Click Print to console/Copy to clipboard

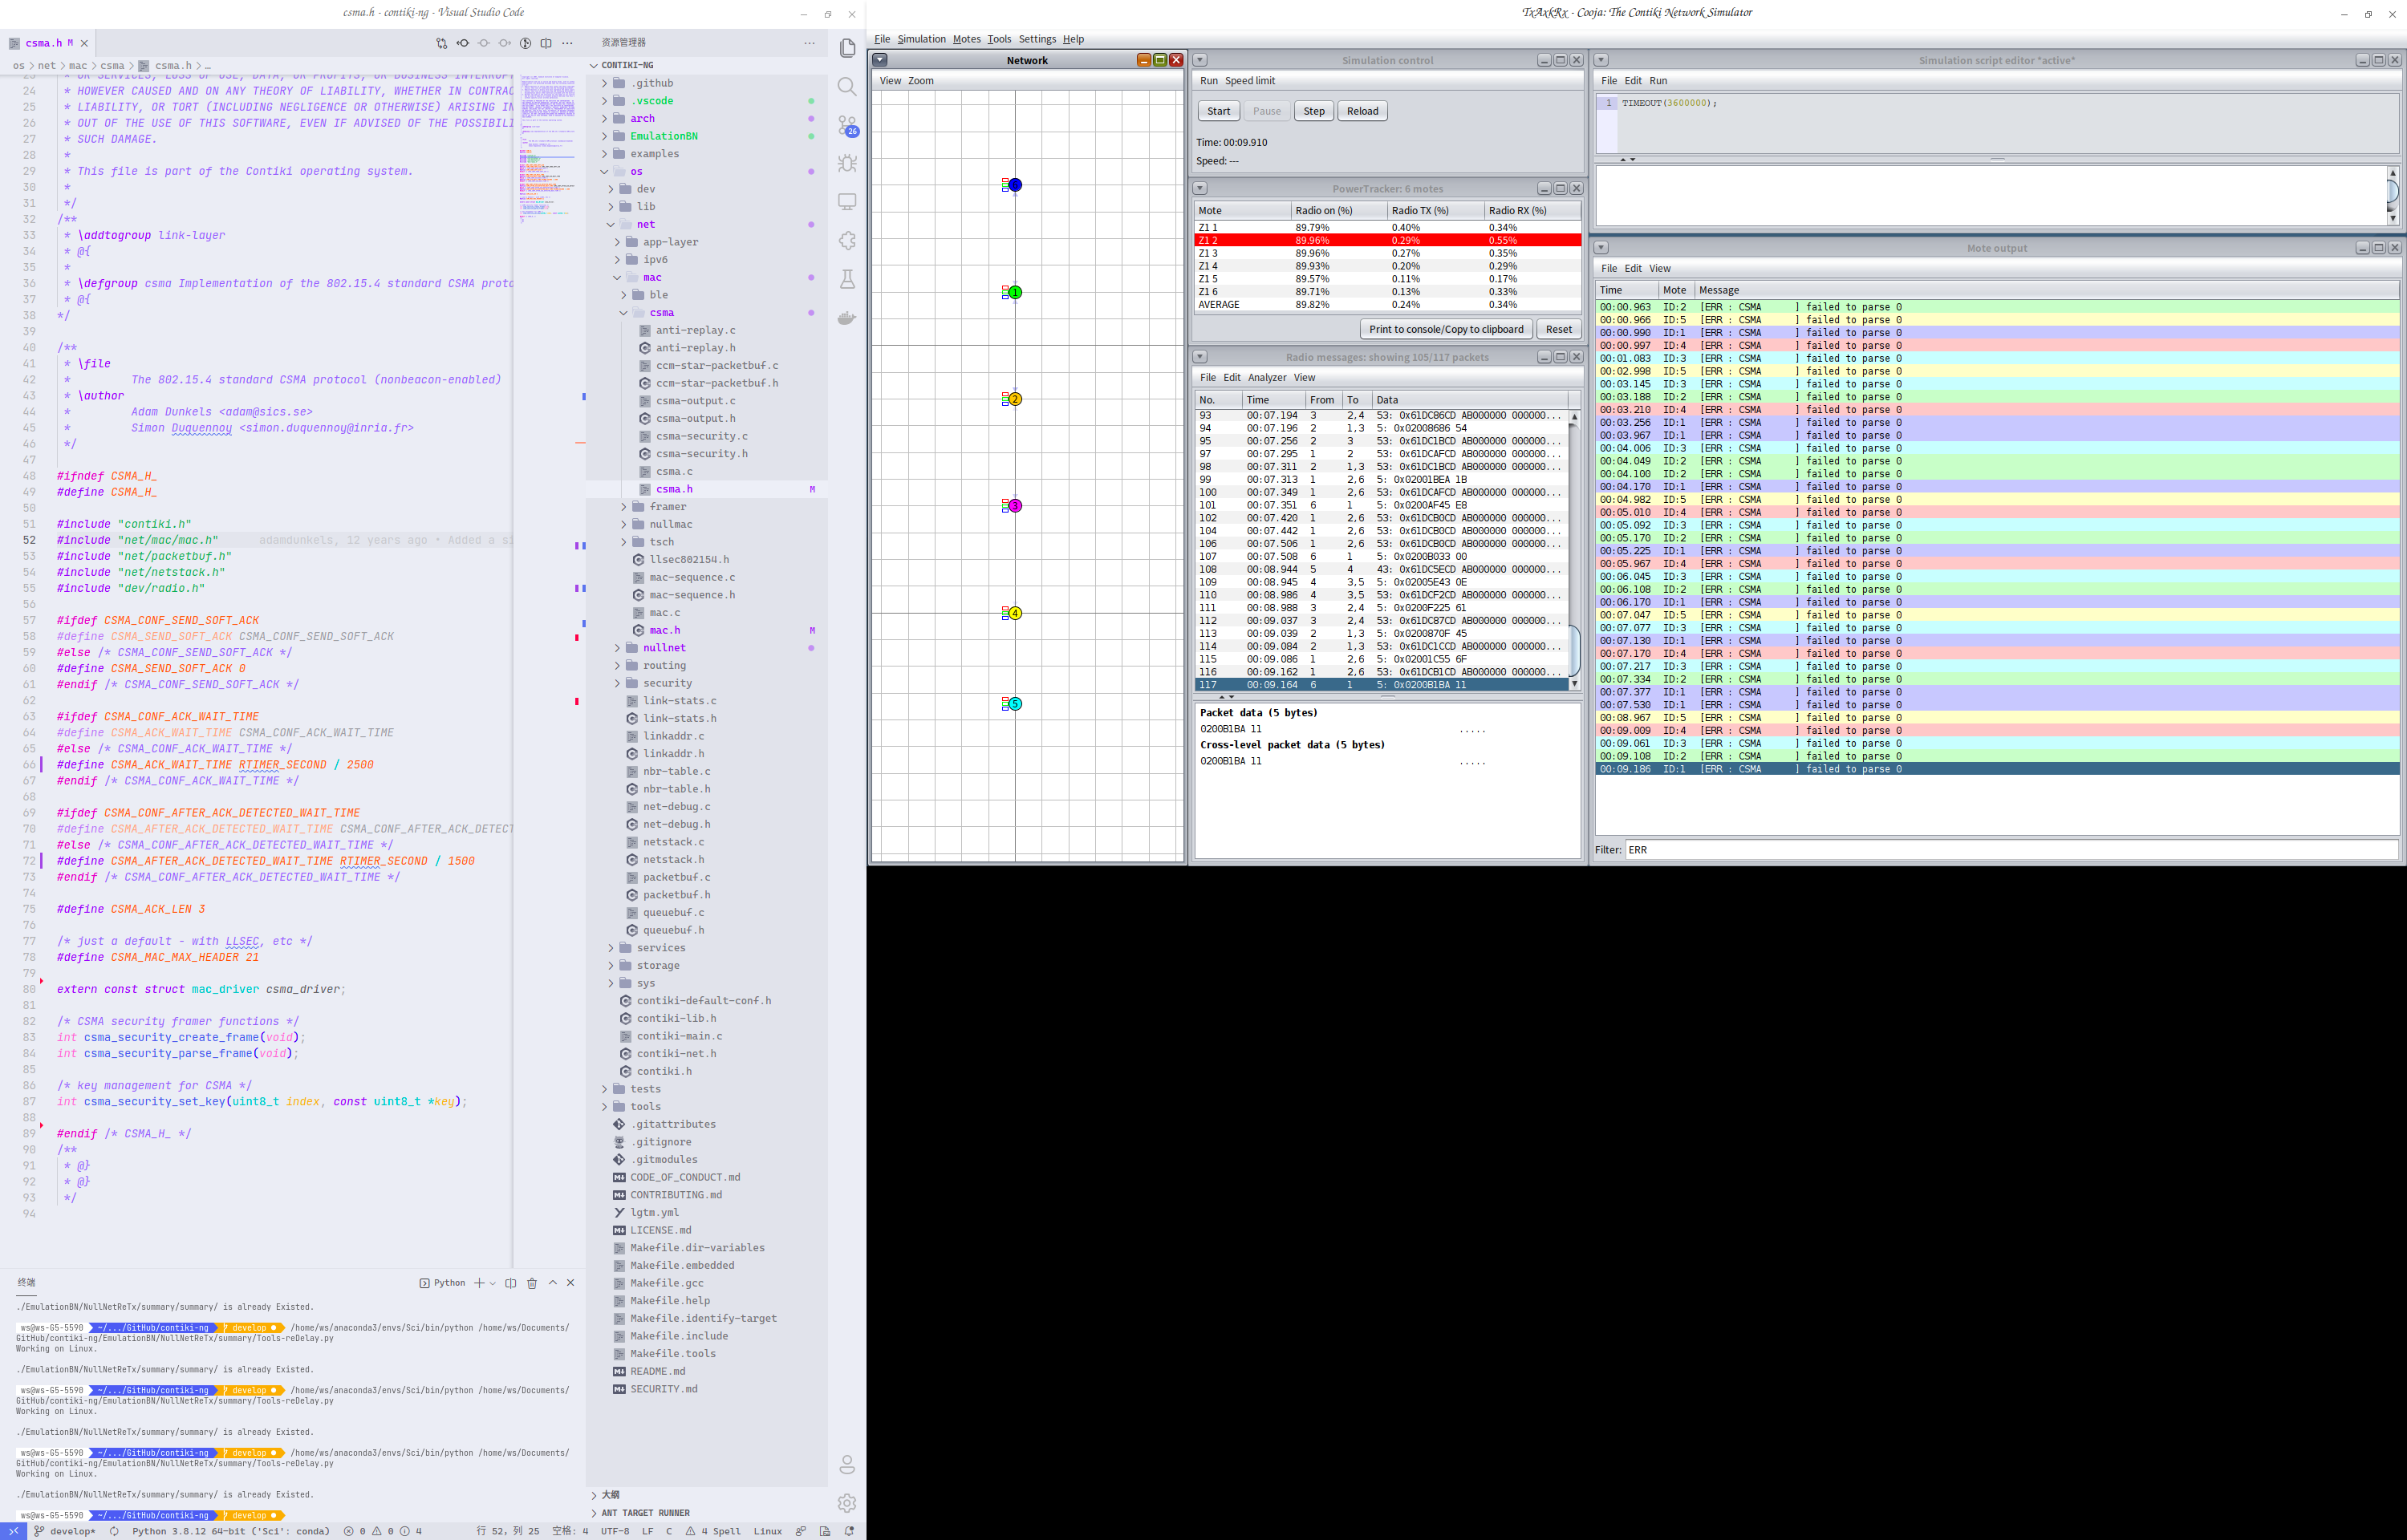point(1445,328)
